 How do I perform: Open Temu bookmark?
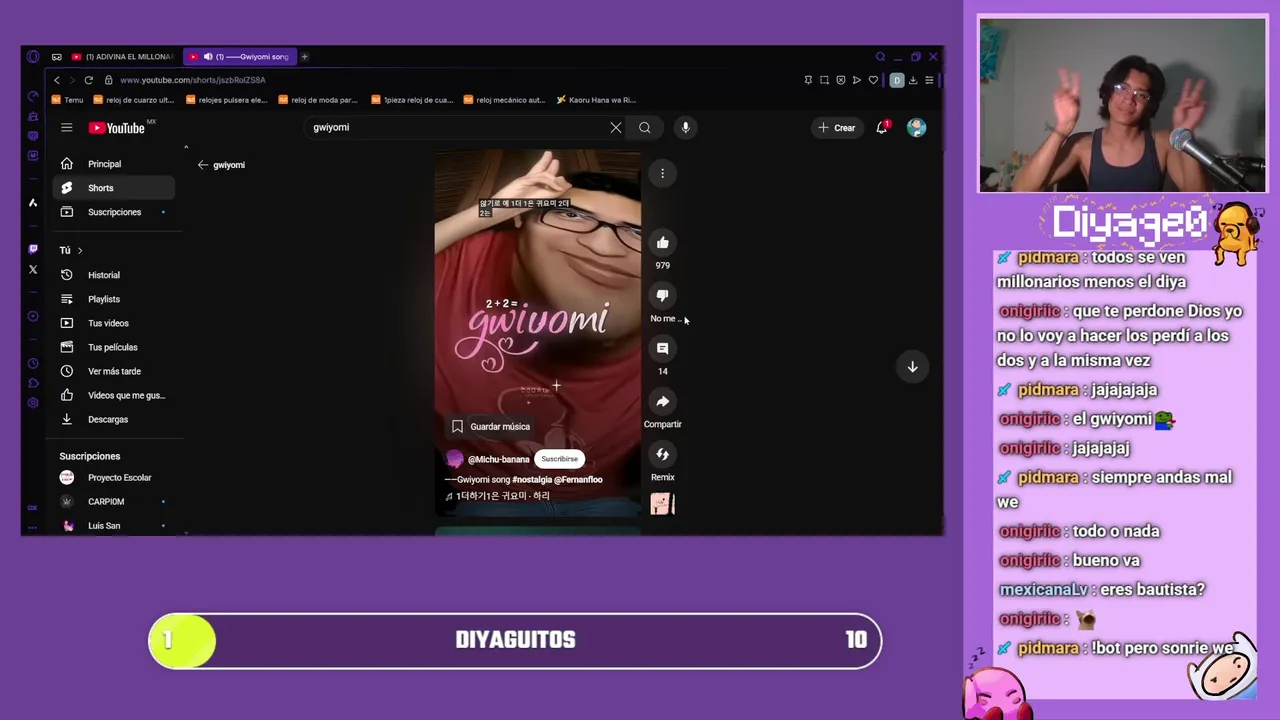pyautogui.click(x=67, y=100)
